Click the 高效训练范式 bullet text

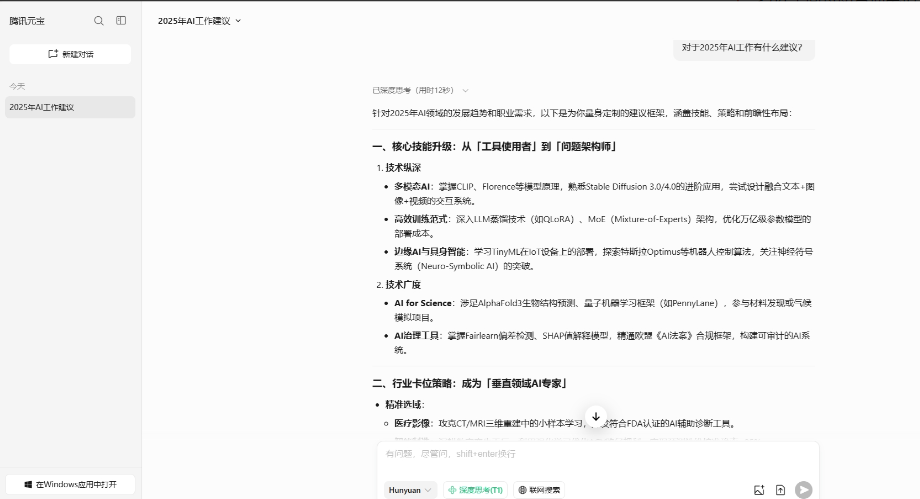[603, 226]
